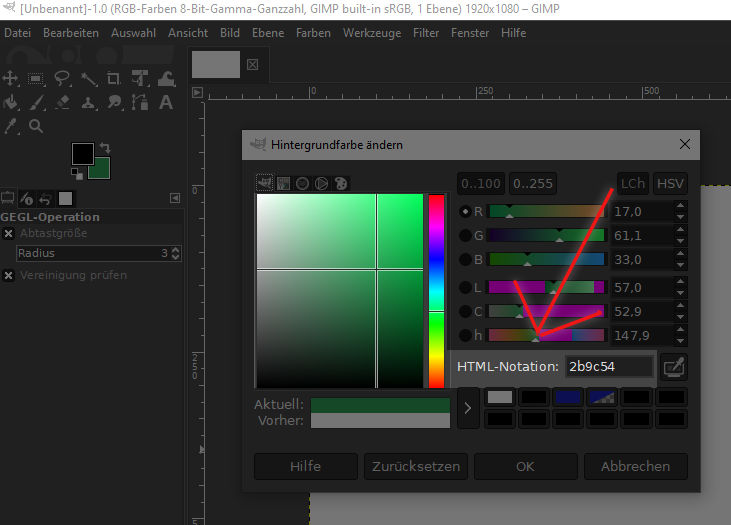Open the Datei menu
731x525 pixels.
tap(18, 33)
